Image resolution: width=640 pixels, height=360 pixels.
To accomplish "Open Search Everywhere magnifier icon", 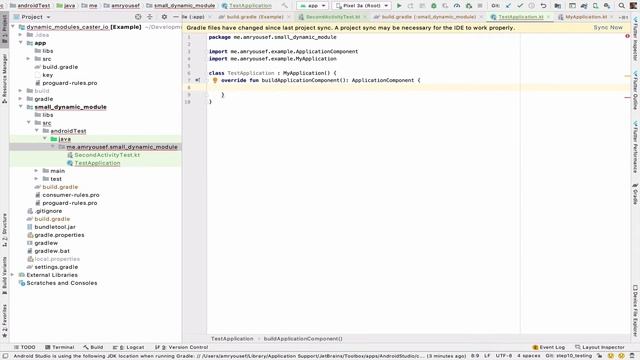I will pos(621,6).
